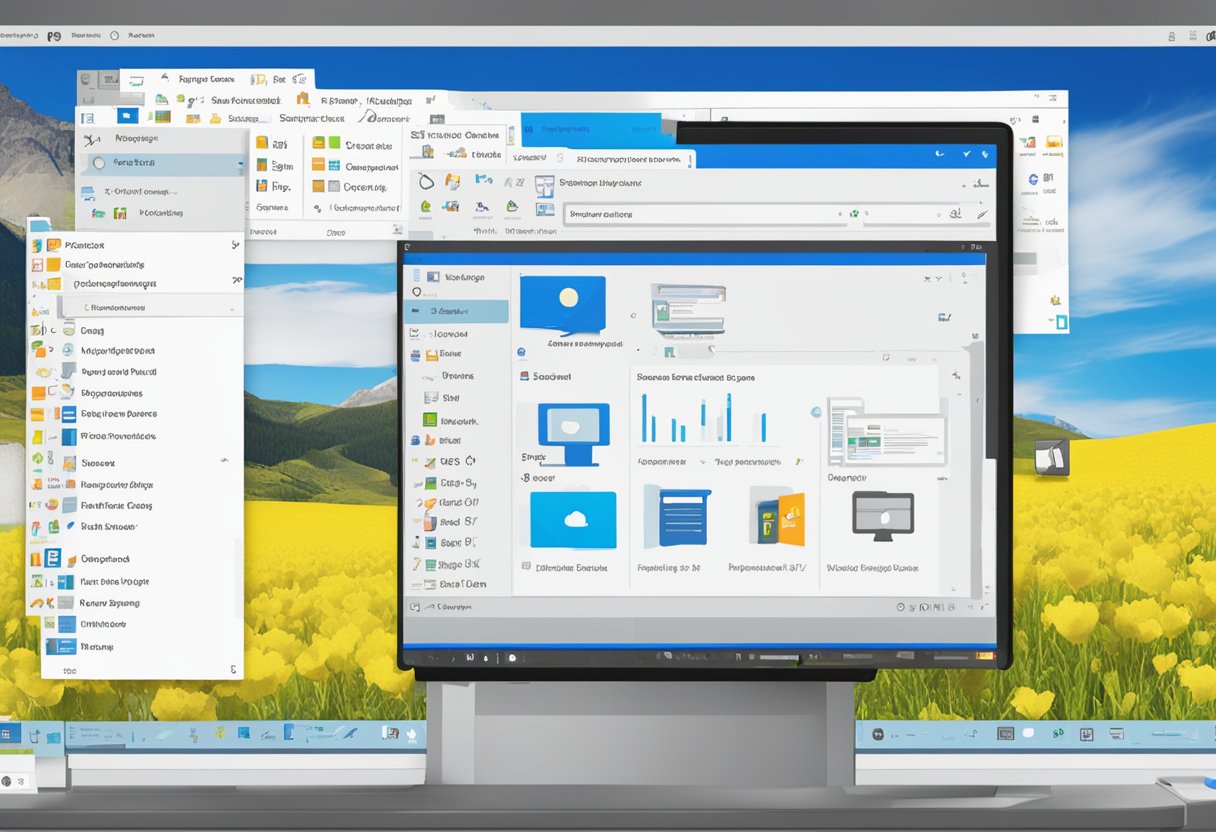Select the gray monitor settings icon
The width and height of the screenshot is (1216, 832).
point(883,517)
